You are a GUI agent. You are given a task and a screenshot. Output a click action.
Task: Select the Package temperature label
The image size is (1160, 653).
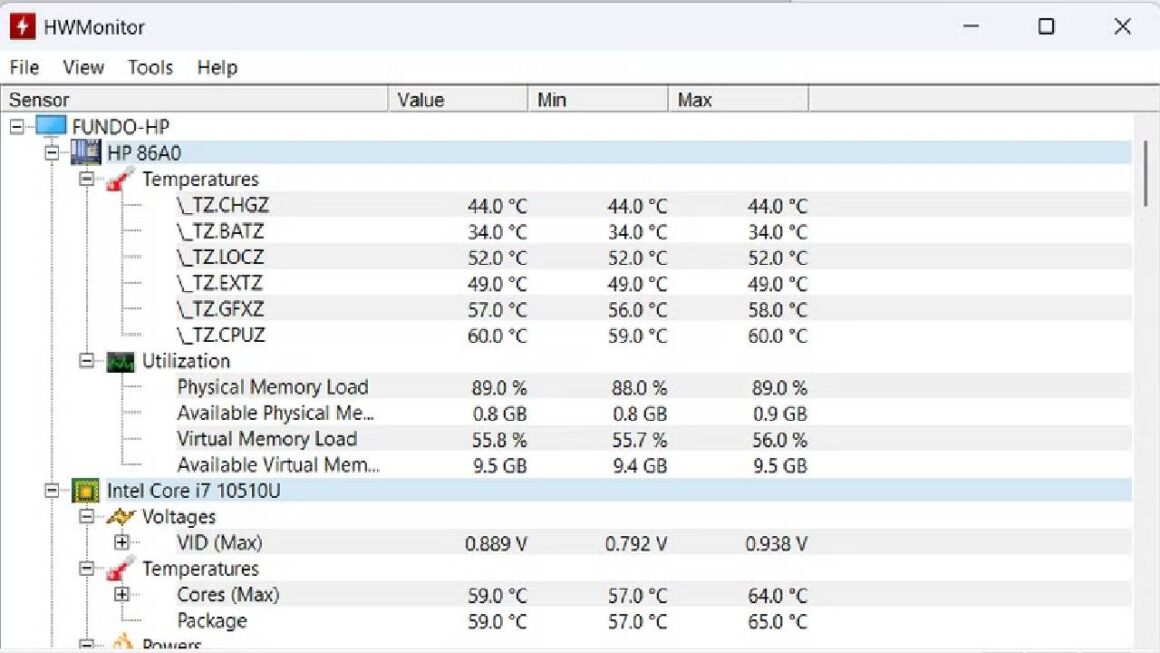click(x=212, y=621)
